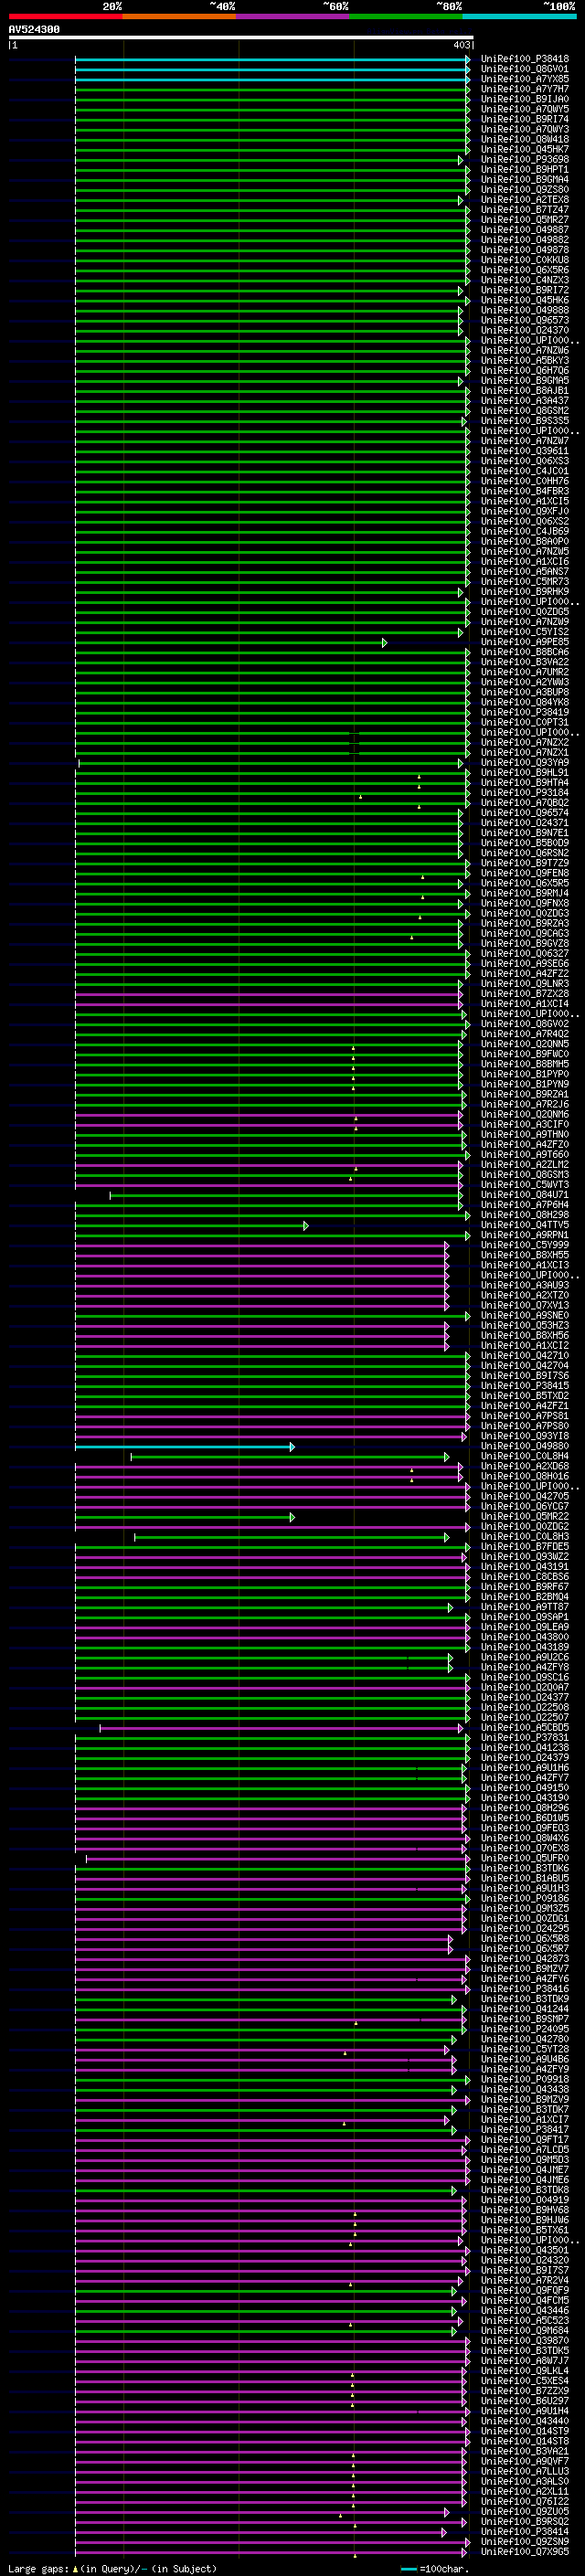Select the UniRef100_B9RI74 label
The height and width of the screenshot is (2576, 585).
tap(525, 119)
